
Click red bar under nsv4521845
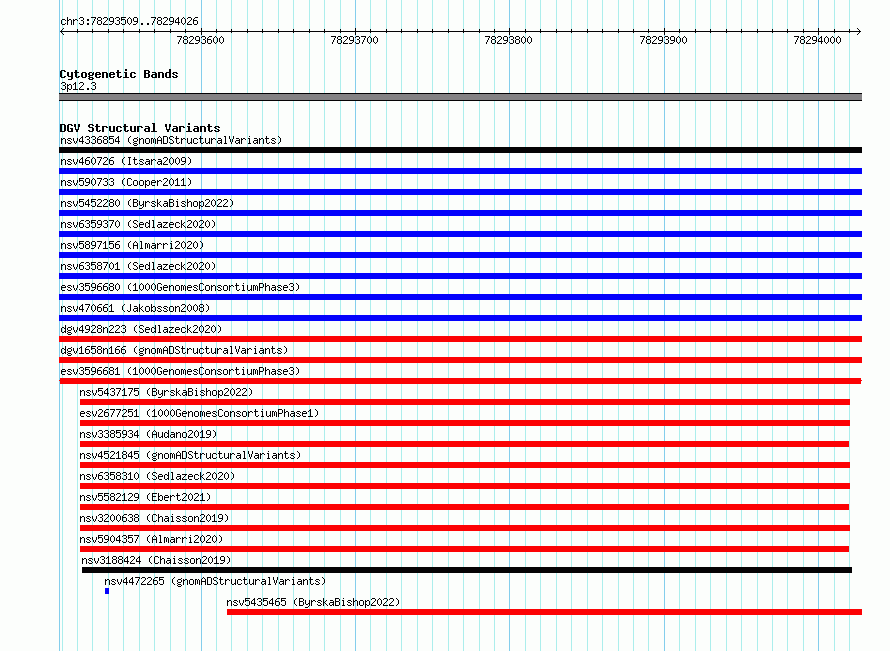[x=465, y=465]
